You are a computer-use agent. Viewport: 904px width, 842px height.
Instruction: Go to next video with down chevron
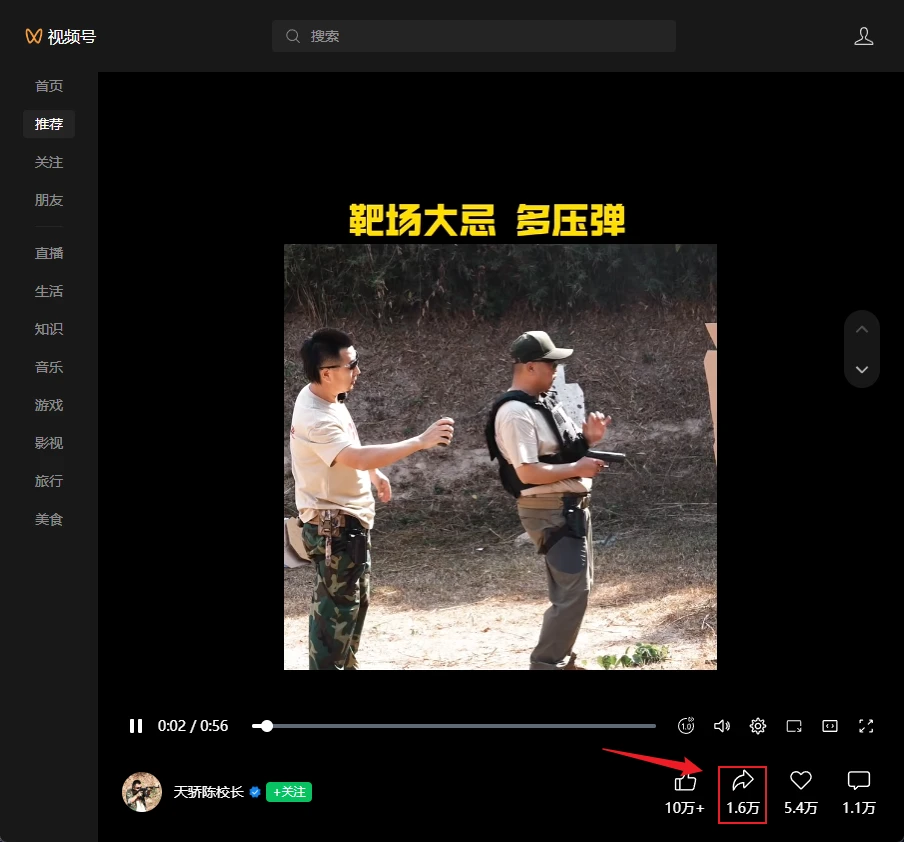pyautogui.click(x=862, y=370)
